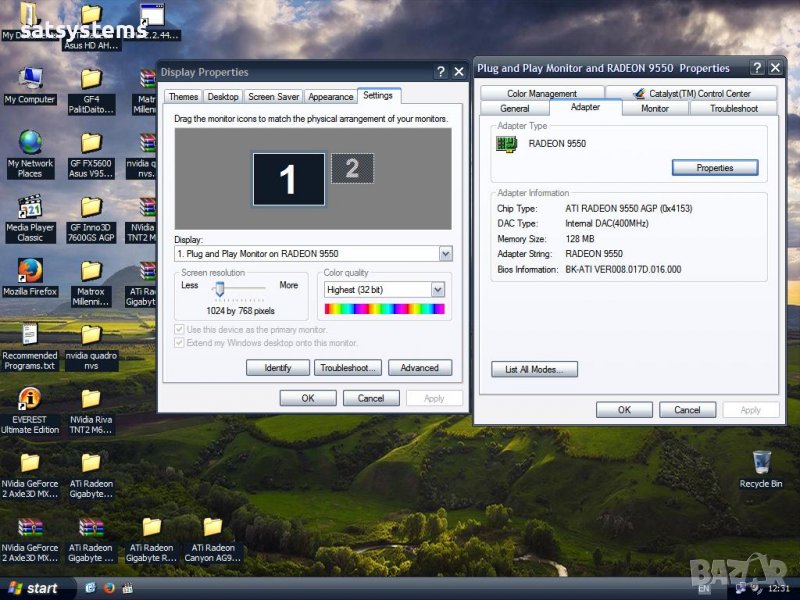Select monitor 2 in arrangement preview
This screenshot has height=600, width=800.
[x=352, y=168]
